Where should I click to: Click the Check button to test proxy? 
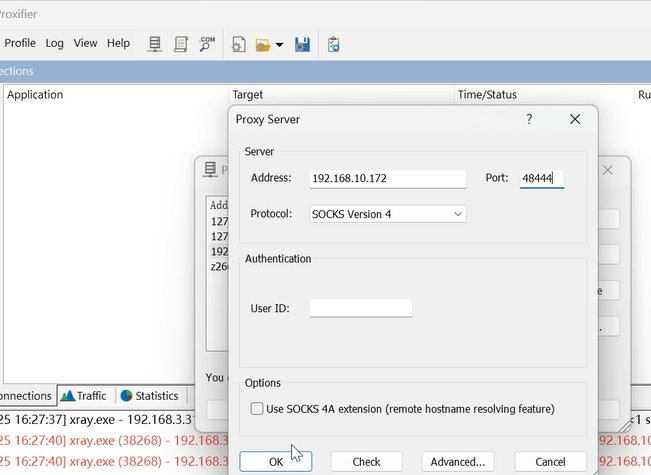pyautogui.click(x=366, y=462)
